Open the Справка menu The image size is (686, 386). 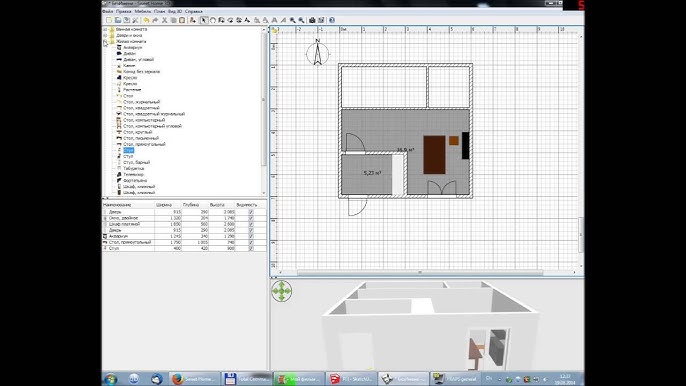[193, 11]
